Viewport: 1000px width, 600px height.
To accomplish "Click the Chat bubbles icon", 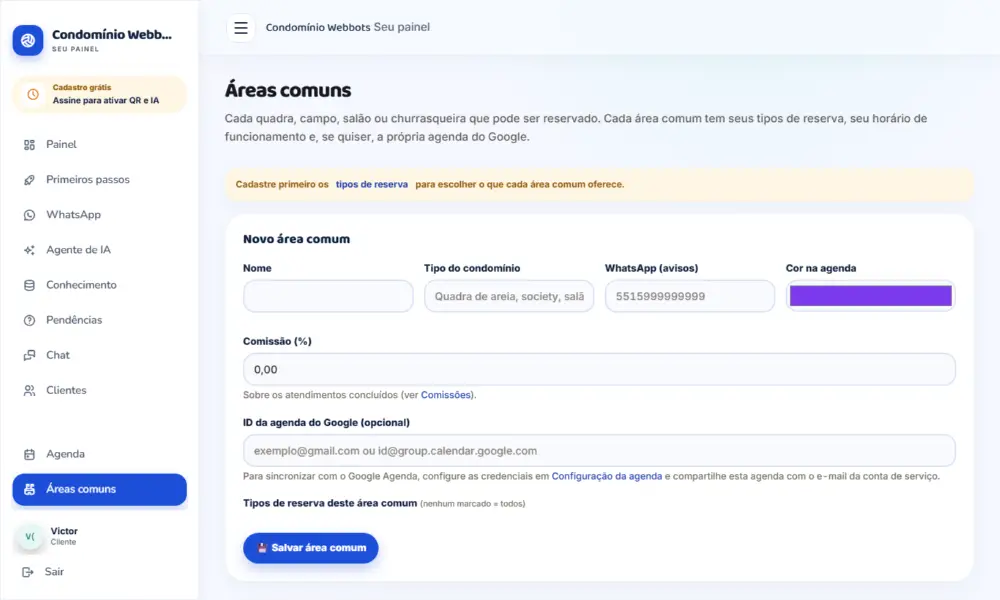I will click(x=29, y=355).
